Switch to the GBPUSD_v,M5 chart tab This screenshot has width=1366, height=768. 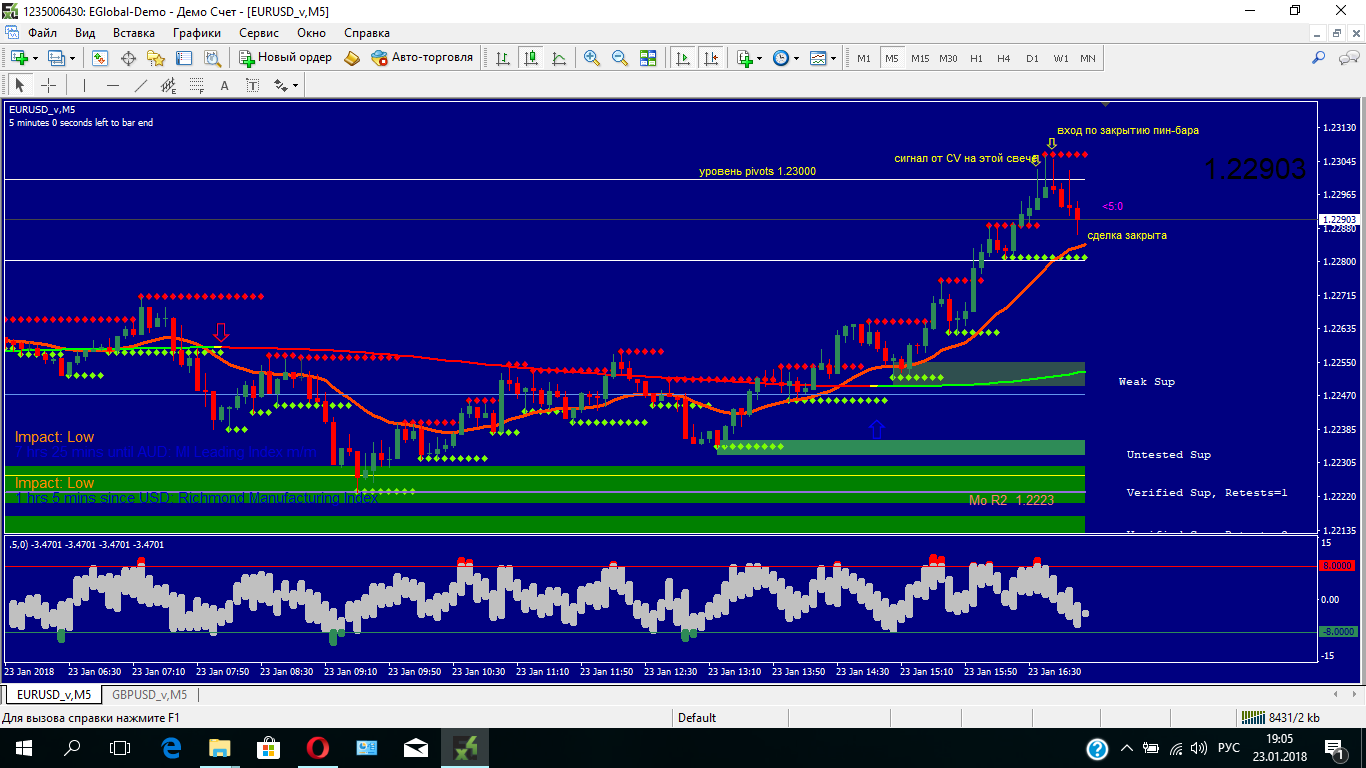point(149,694)
